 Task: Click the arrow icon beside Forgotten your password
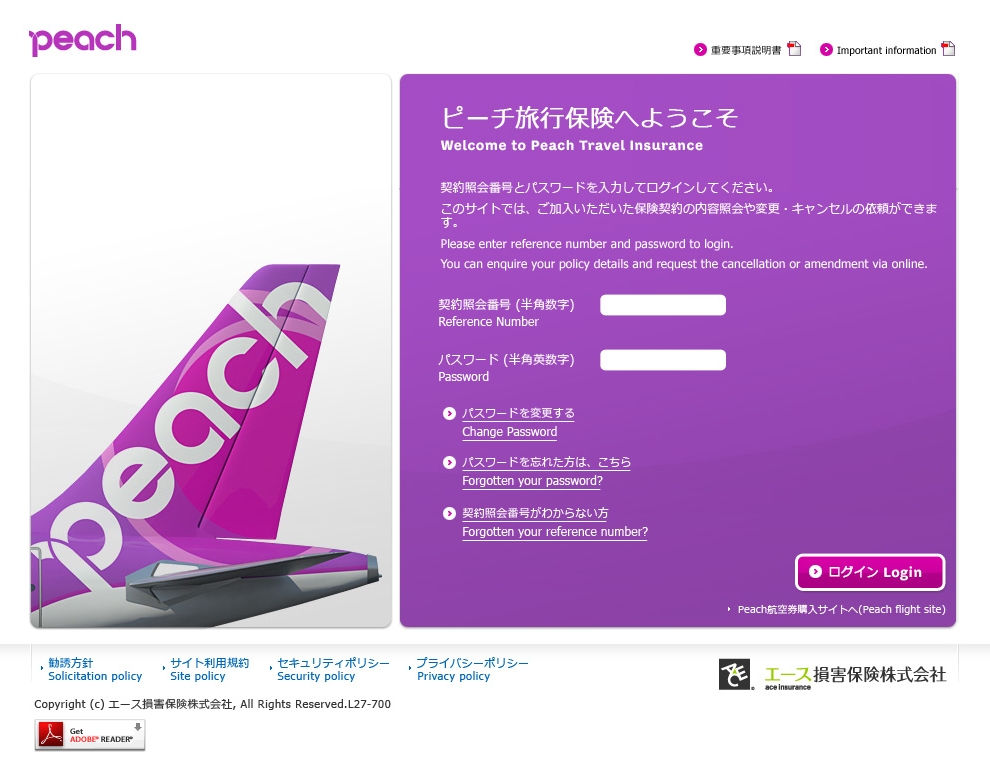449,463
